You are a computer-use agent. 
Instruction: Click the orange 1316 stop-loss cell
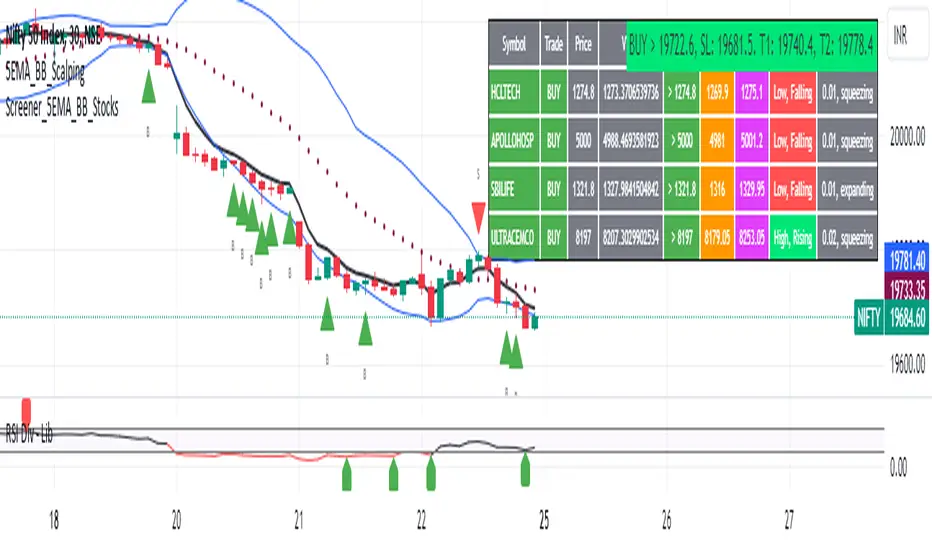pyautogui.click(x=717, y=189)
